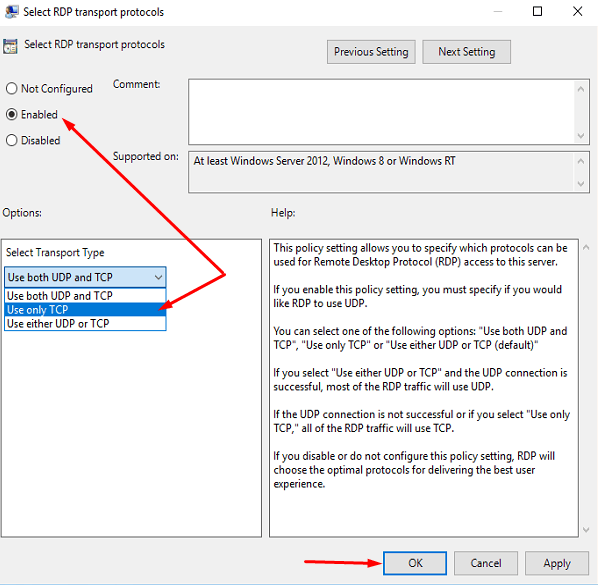The image size is (598, 585).
Task: Click the Previous Setting button
Action: [371, 52]
